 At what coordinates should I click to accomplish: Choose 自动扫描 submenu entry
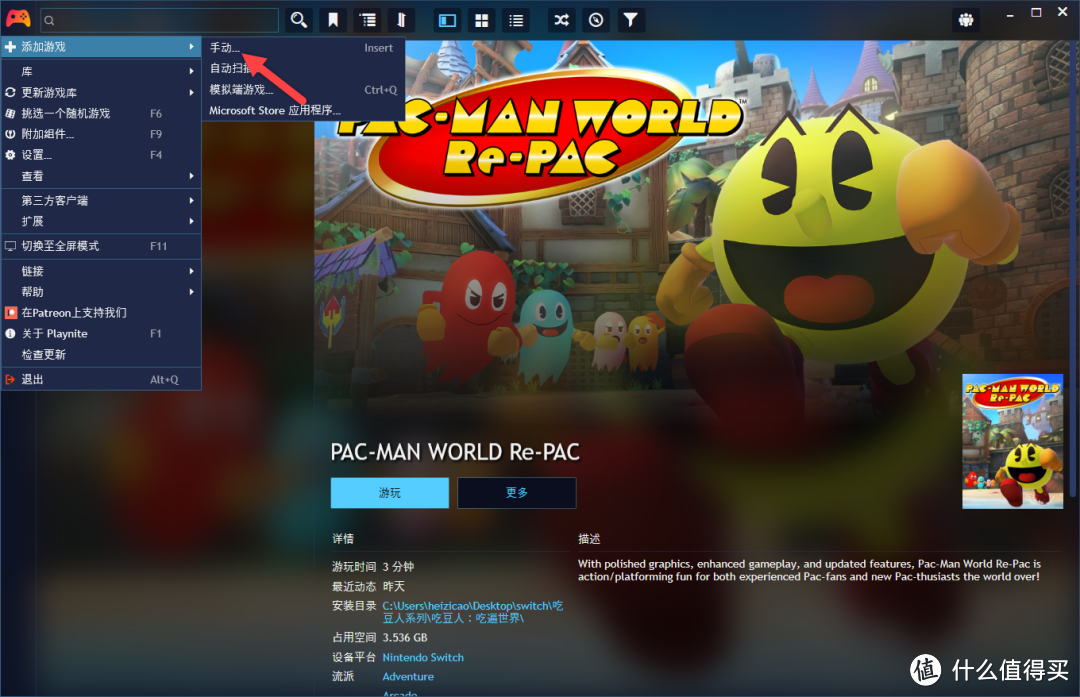click(303, 68)
